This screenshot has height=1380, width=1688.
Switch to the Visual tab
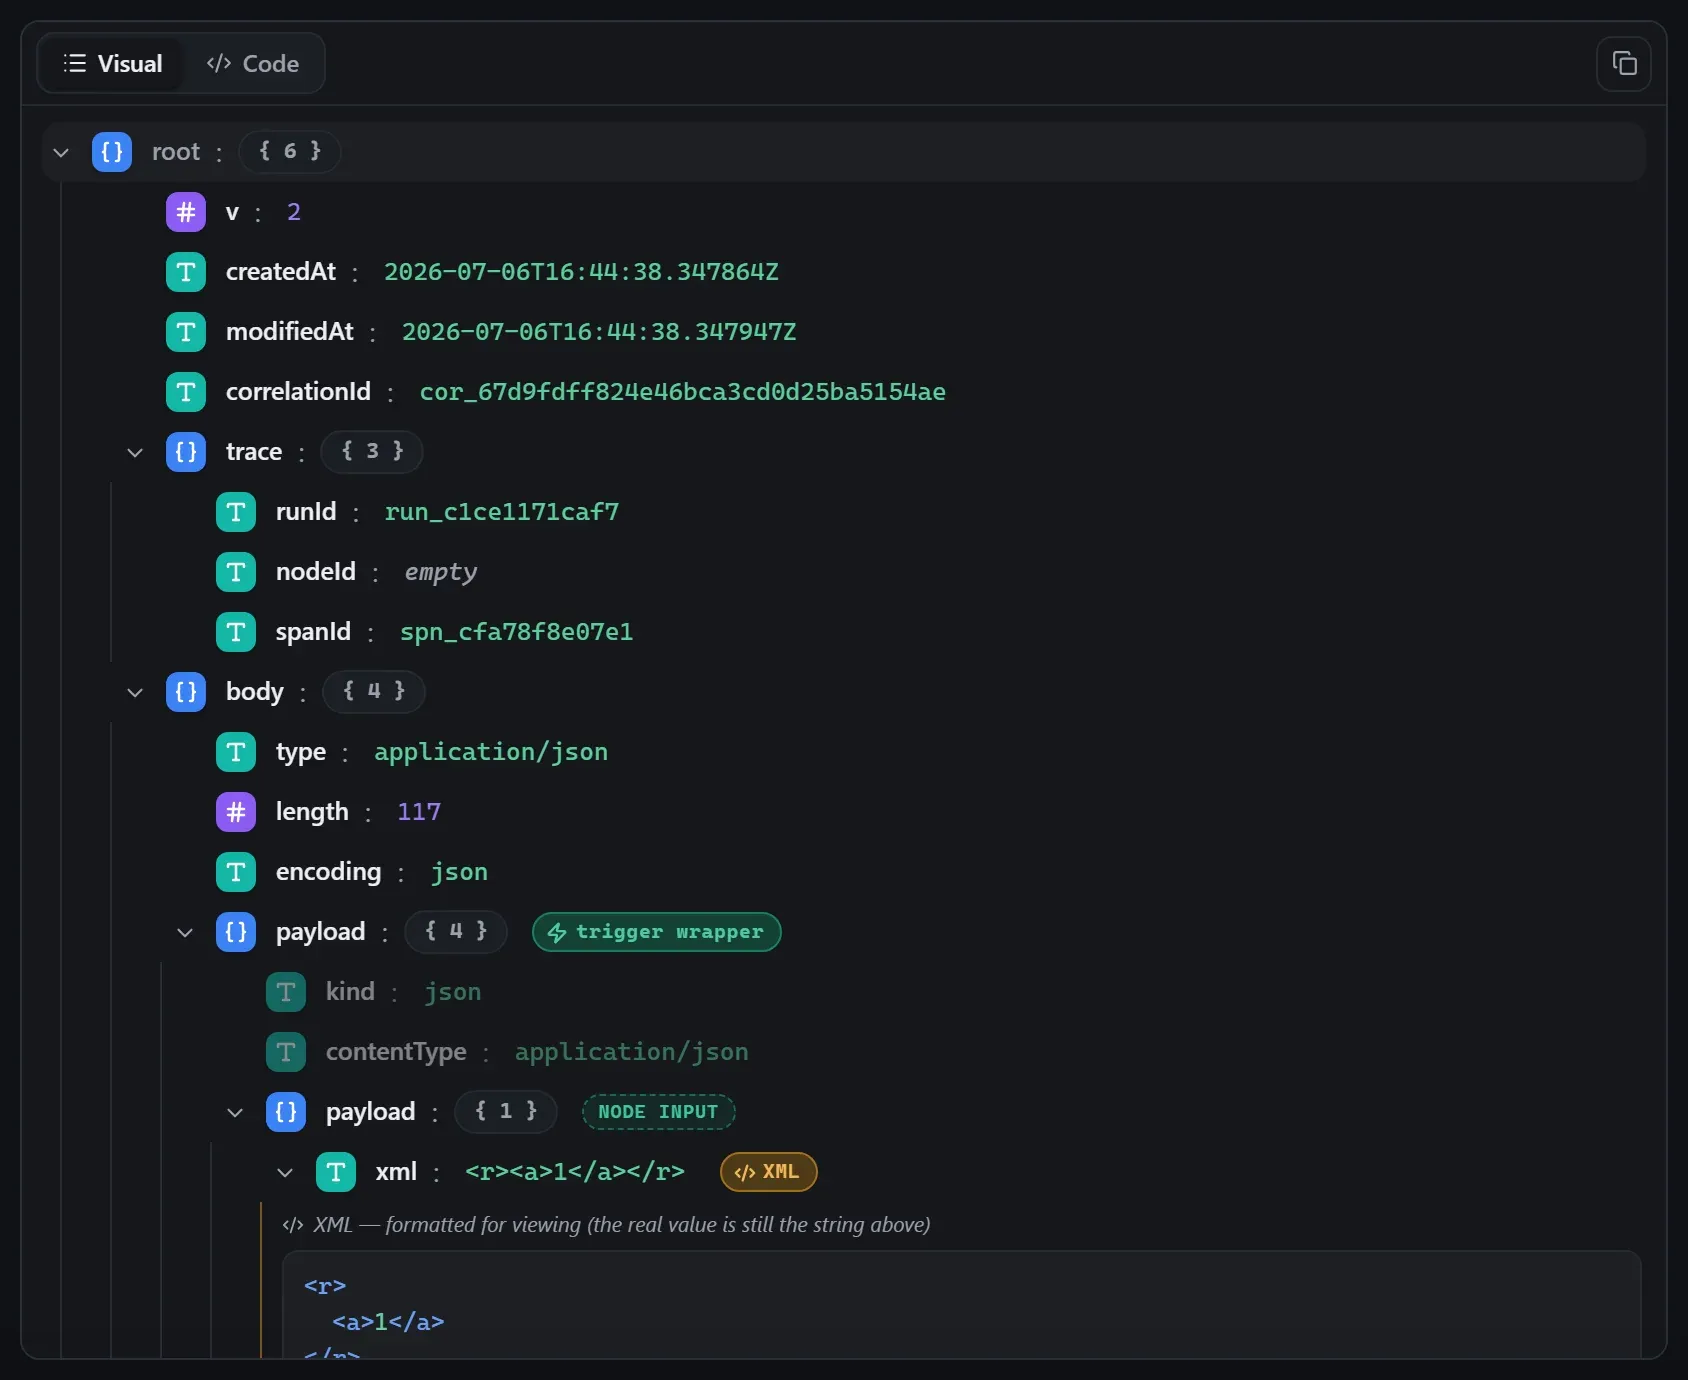coord(112,64)
